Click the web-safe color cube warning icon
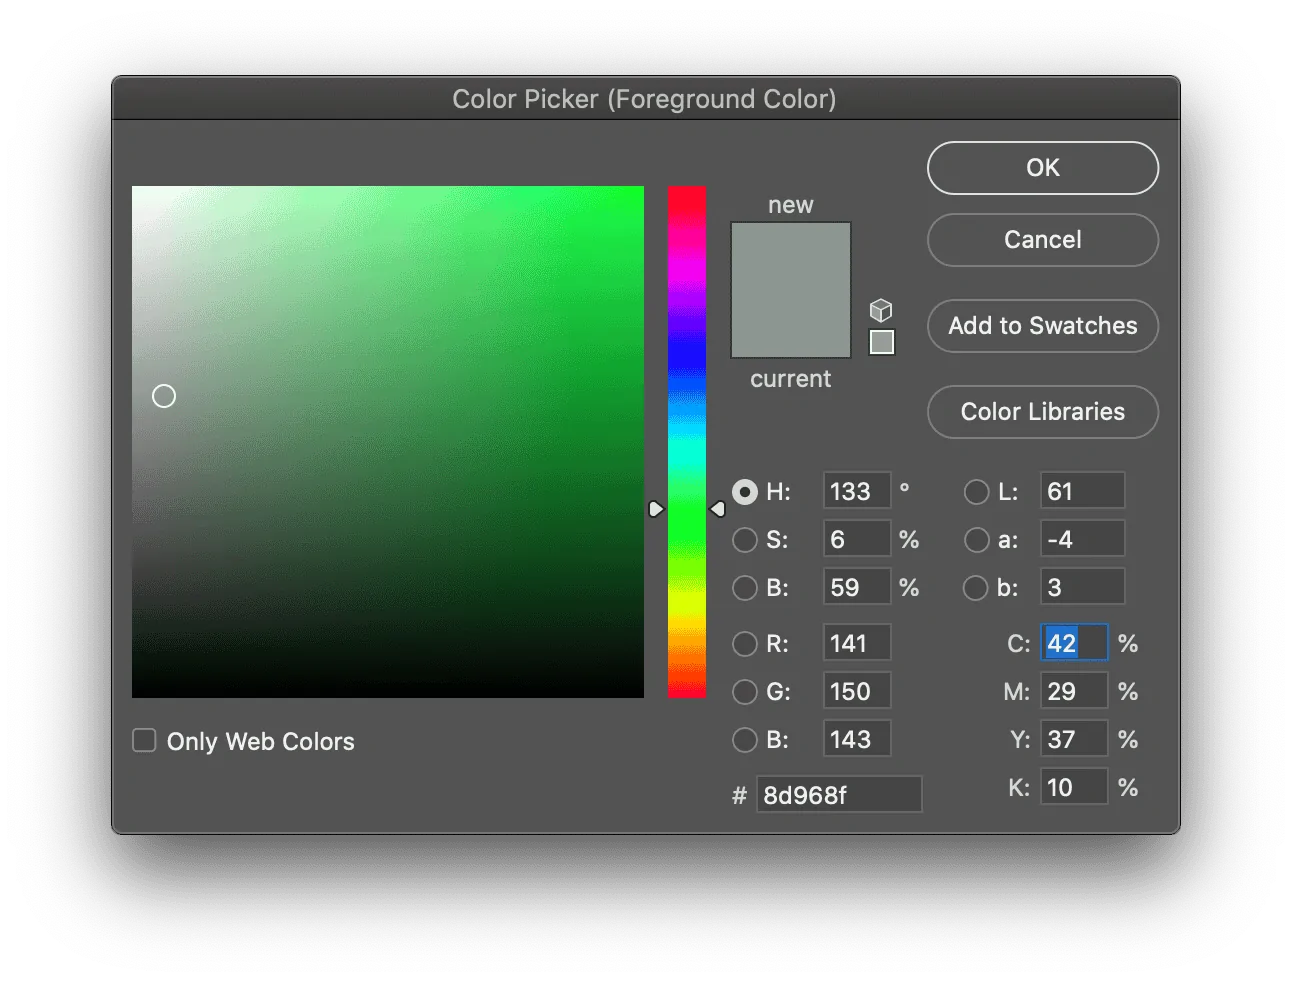 881,309
